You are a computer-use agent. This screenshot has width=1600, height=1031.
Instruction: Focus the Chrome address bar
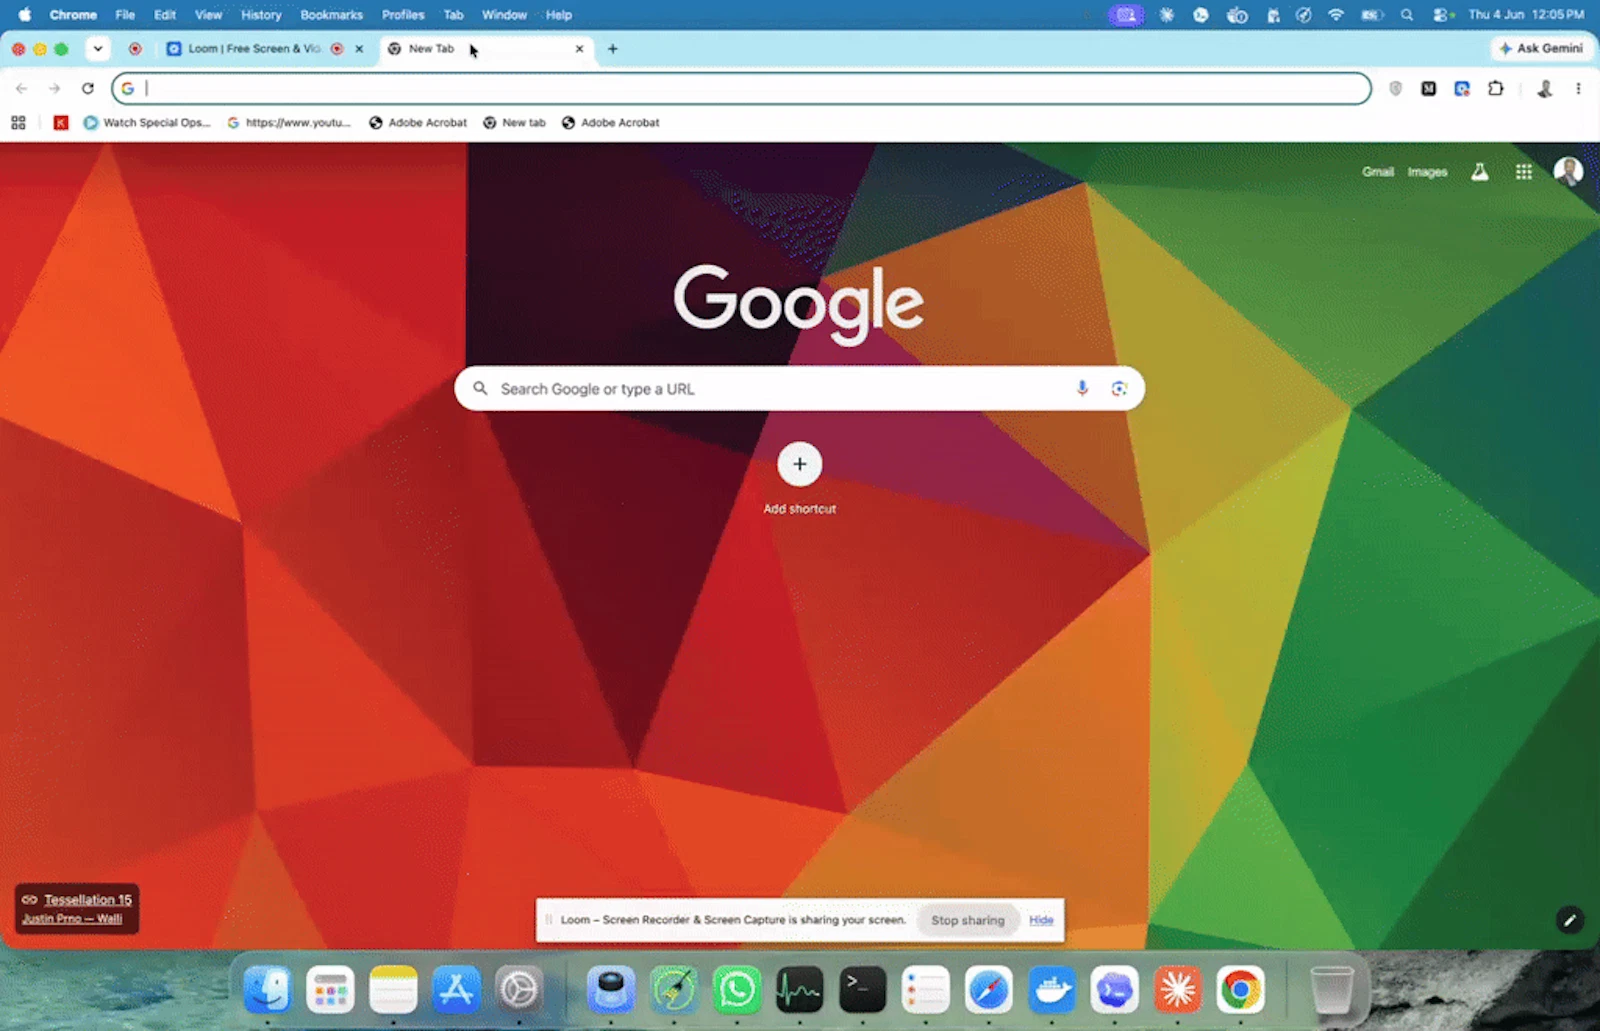741,88
